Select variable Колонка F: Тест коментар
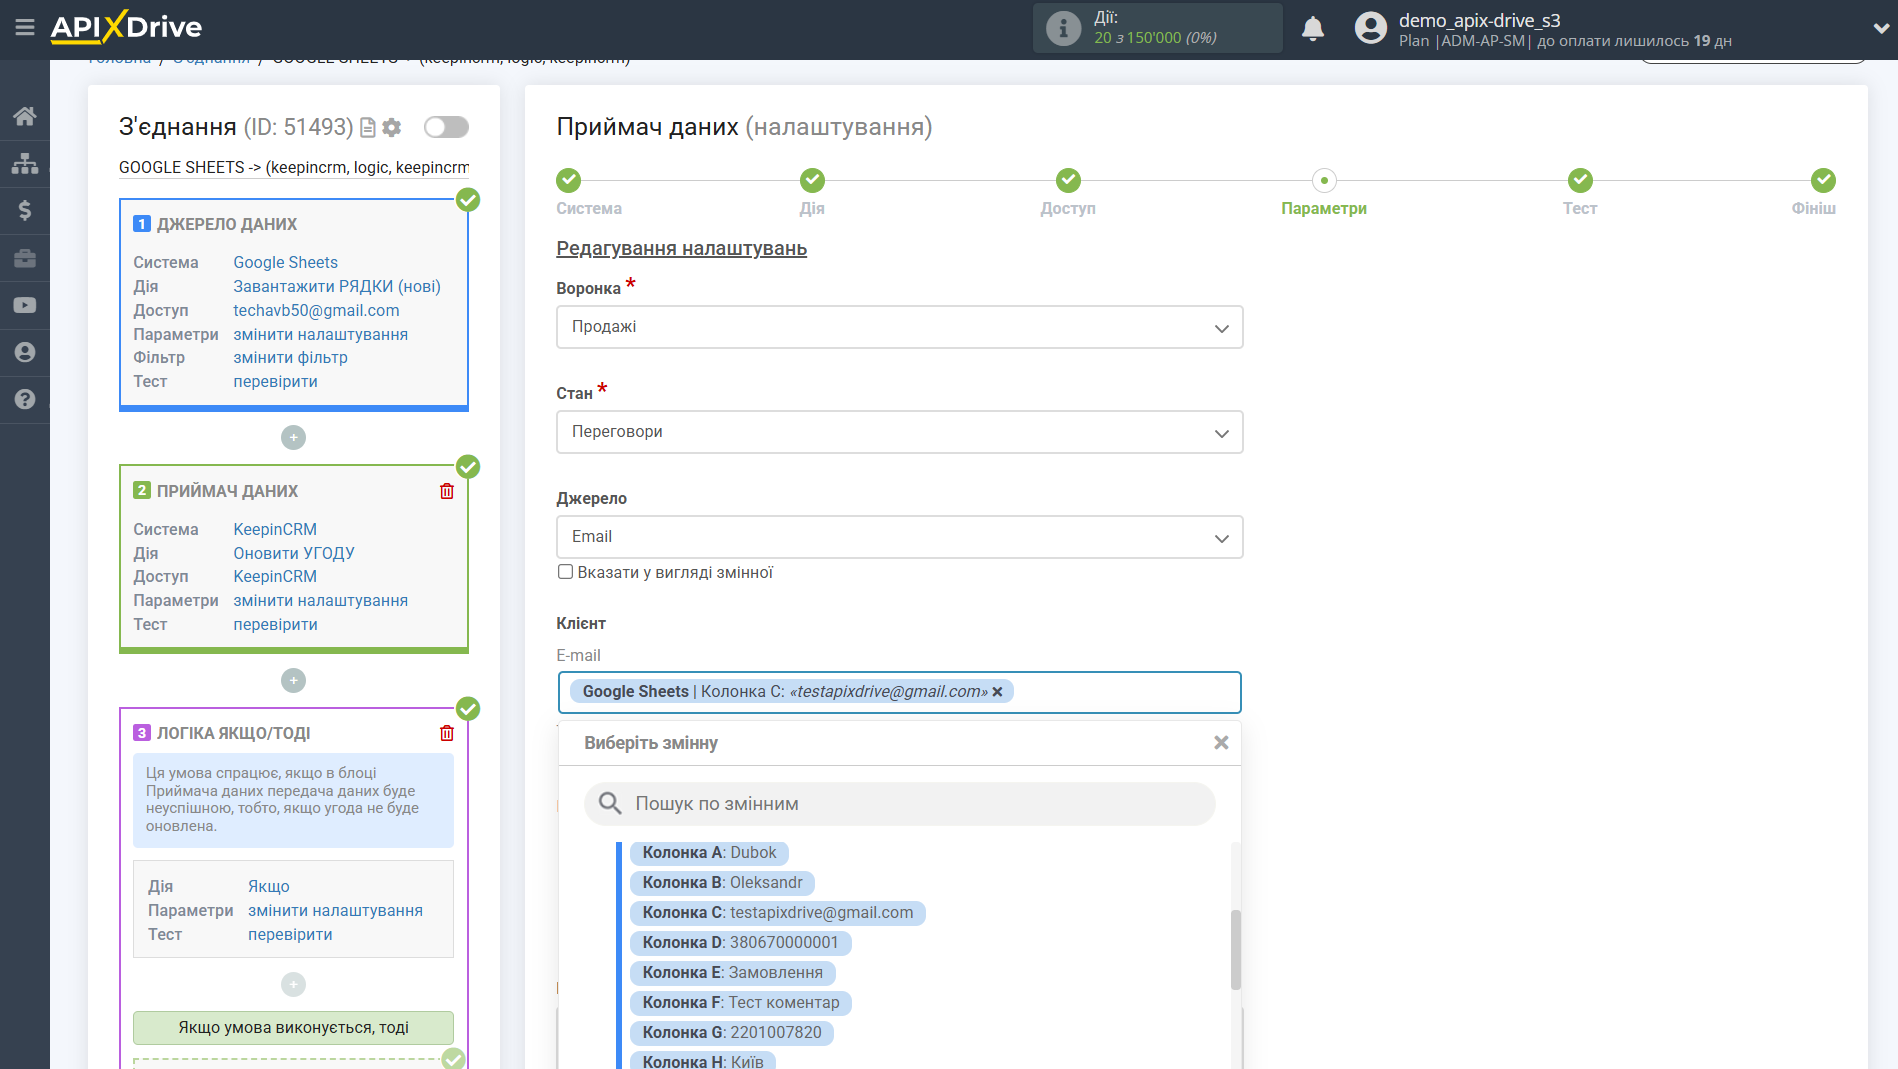Image resolution: width=1898 pixels, height=1069 pixels. pos(740,1003)
